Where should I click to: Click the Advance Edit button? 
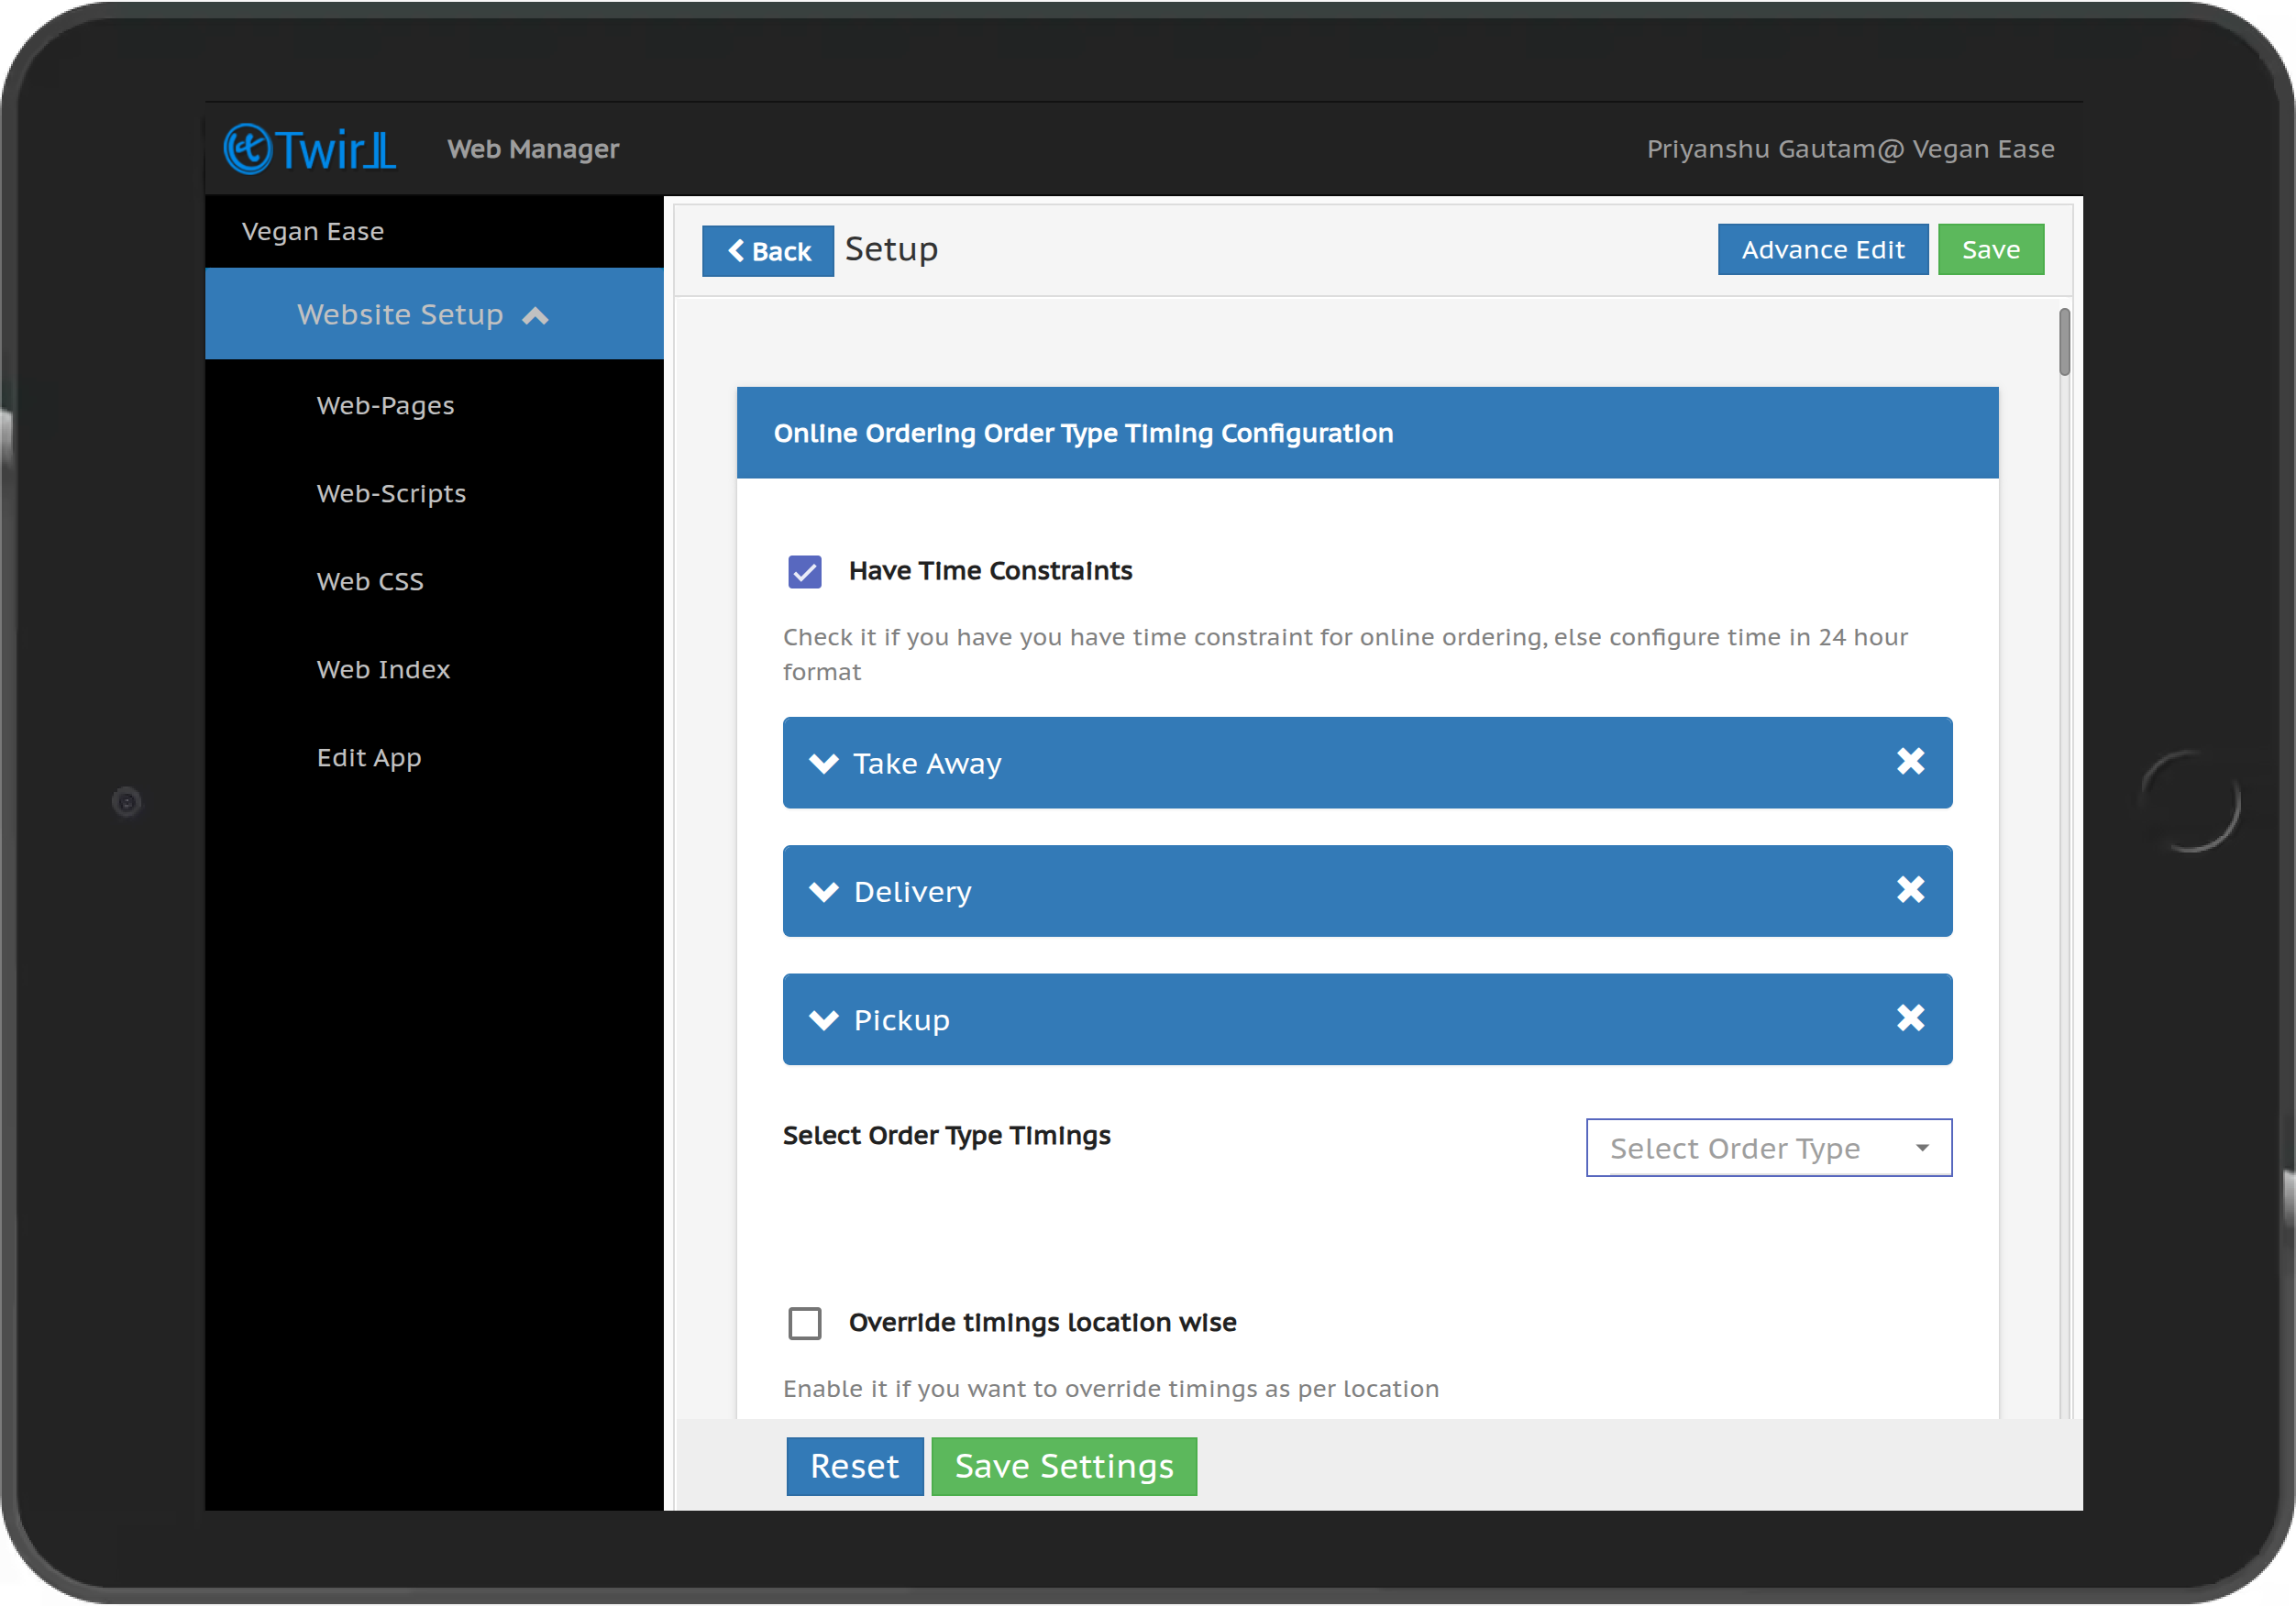tap(1822, 250)
